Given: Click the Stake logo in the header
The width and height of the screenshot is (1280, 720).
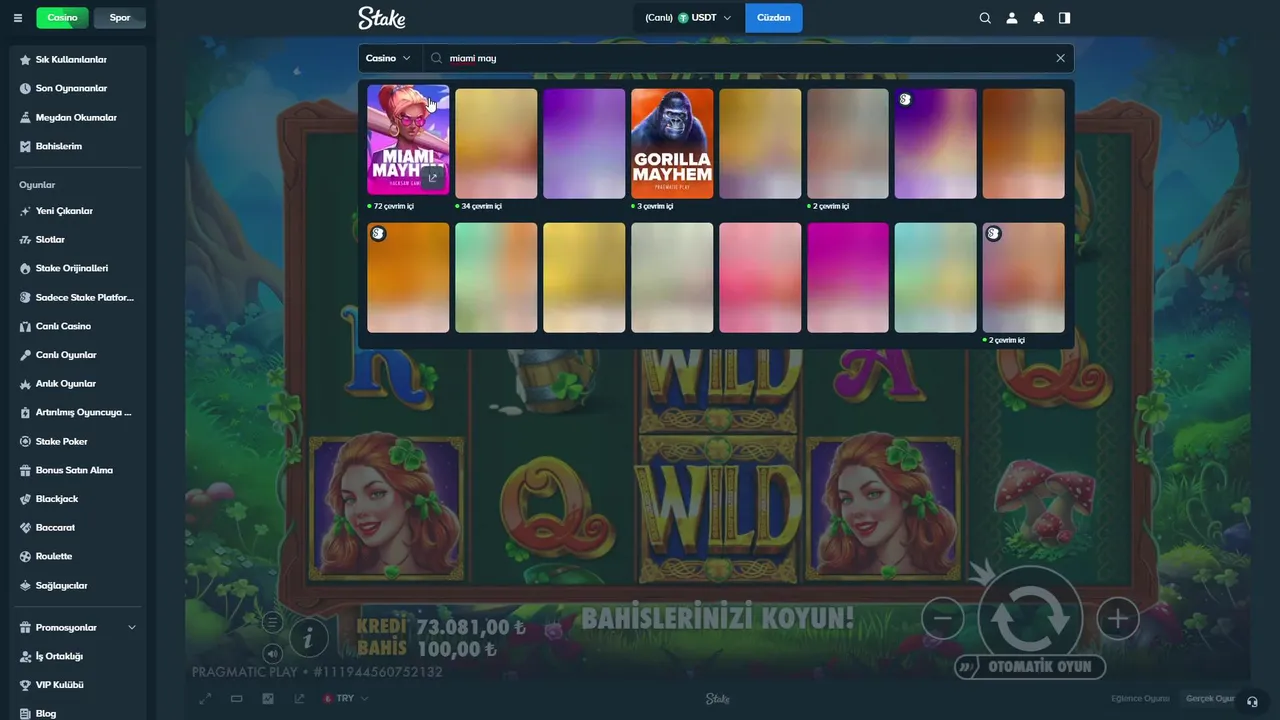Looking at the screenshot, I should (x=382, y=18).
